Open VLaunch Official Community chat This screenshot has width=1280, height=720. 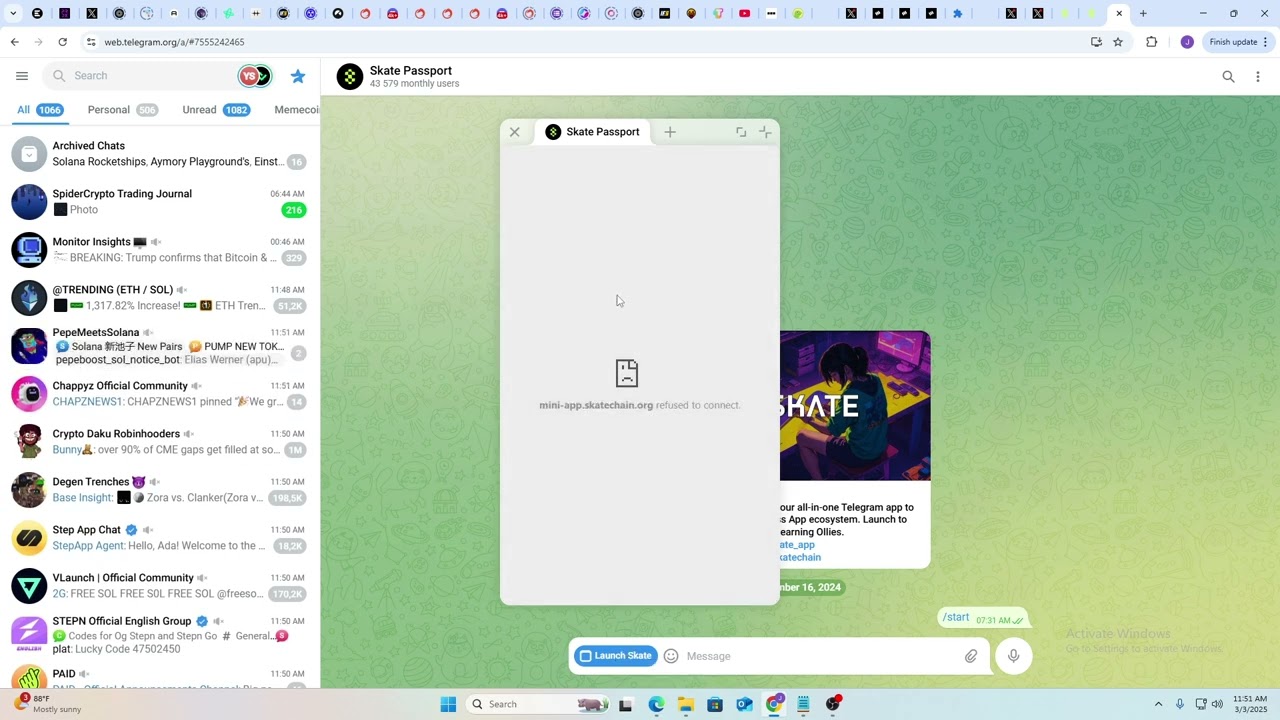pyautogui.click(x=160, y=586)
